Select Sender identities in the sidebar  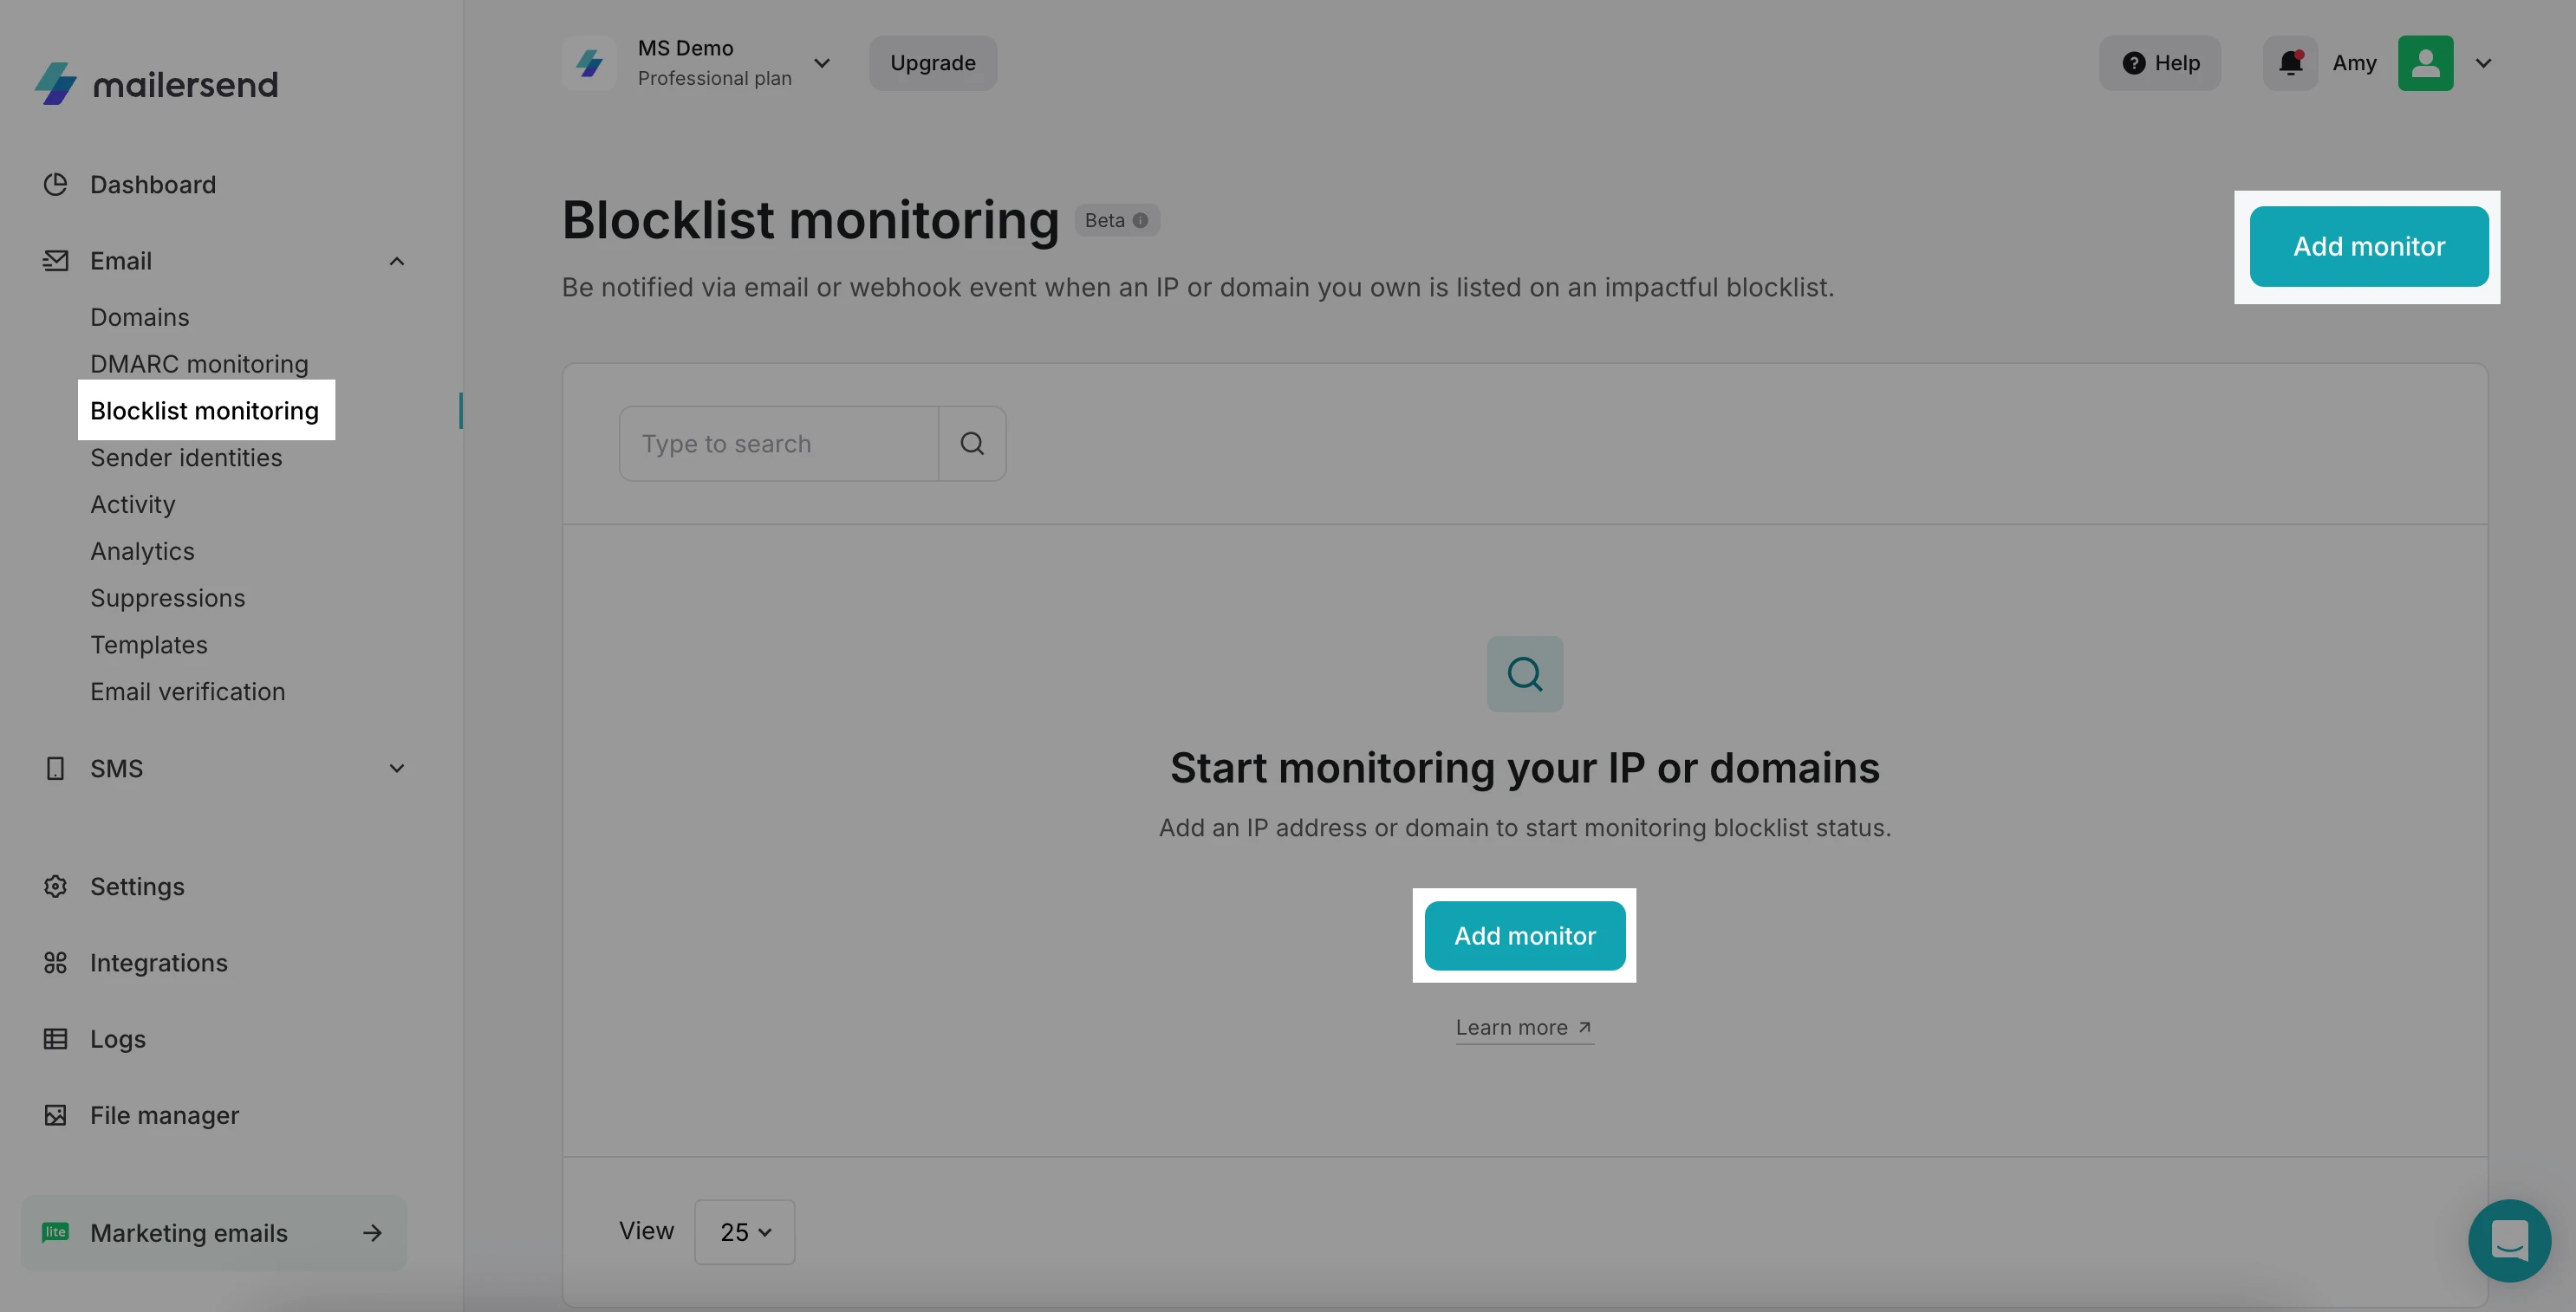(x=186, y=457)
